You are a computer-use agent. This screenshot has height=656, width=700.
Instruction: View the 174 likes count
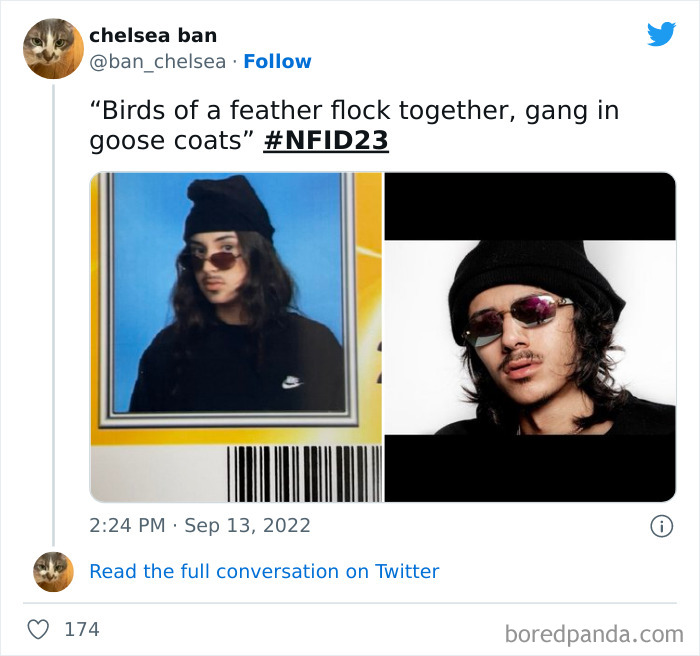pyautogui.click(x=82, y=630)
